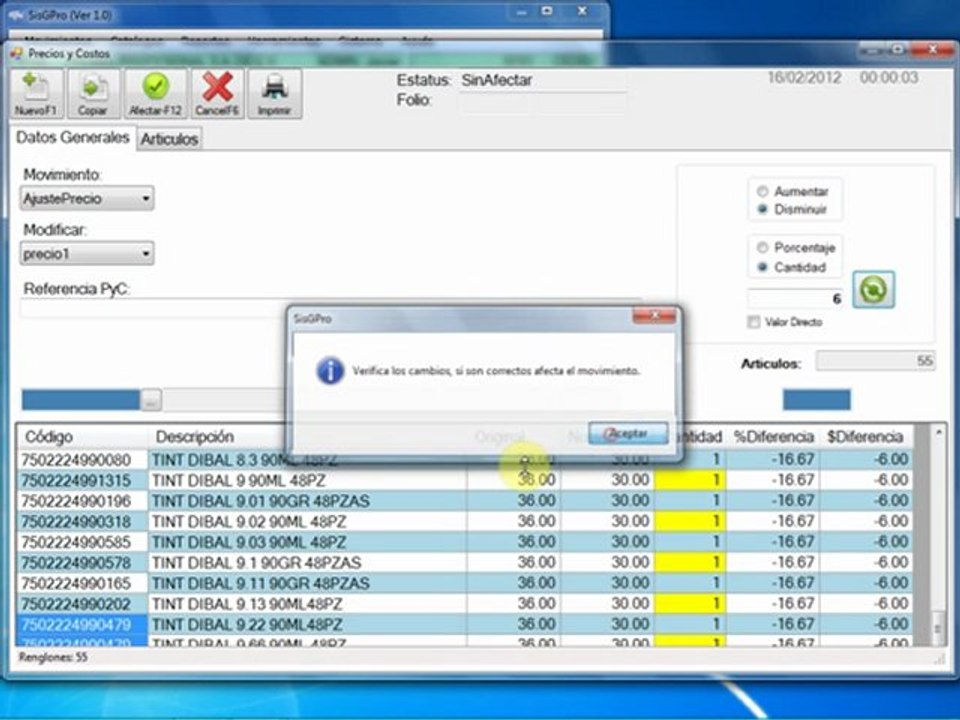Open the Modificar precio1 dropdown

(87, 253)
